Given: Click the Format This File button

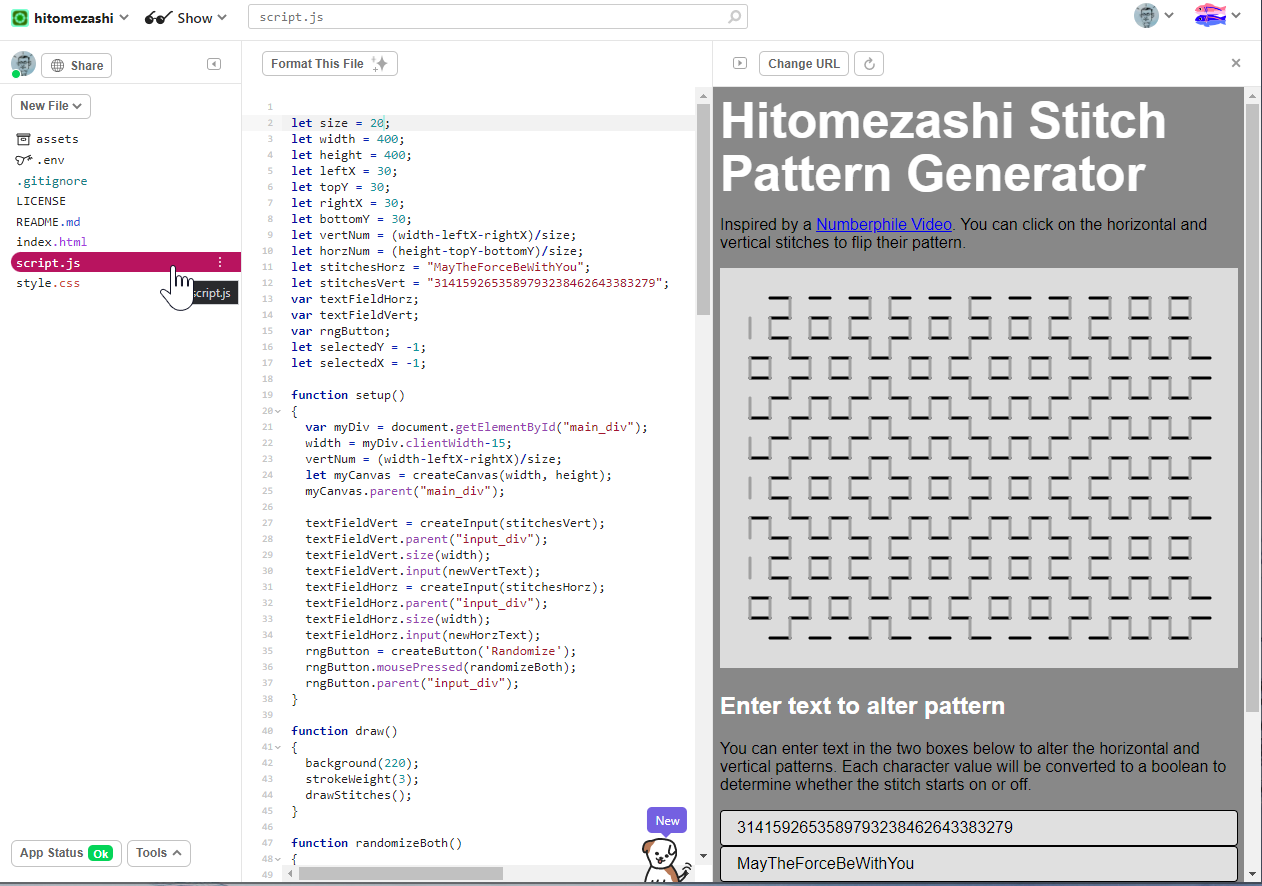Looking at the screenshot, I should (329, 62).
